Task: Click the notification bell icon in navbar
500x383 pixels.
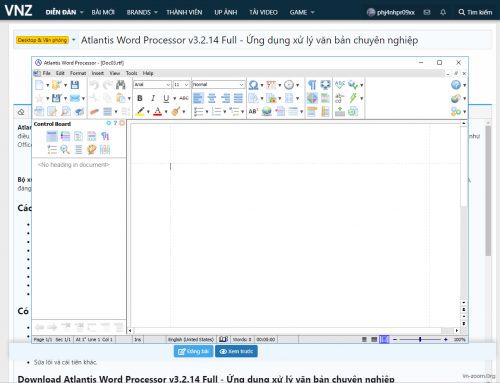Action: pyautogui.click(x=443, y=12)
